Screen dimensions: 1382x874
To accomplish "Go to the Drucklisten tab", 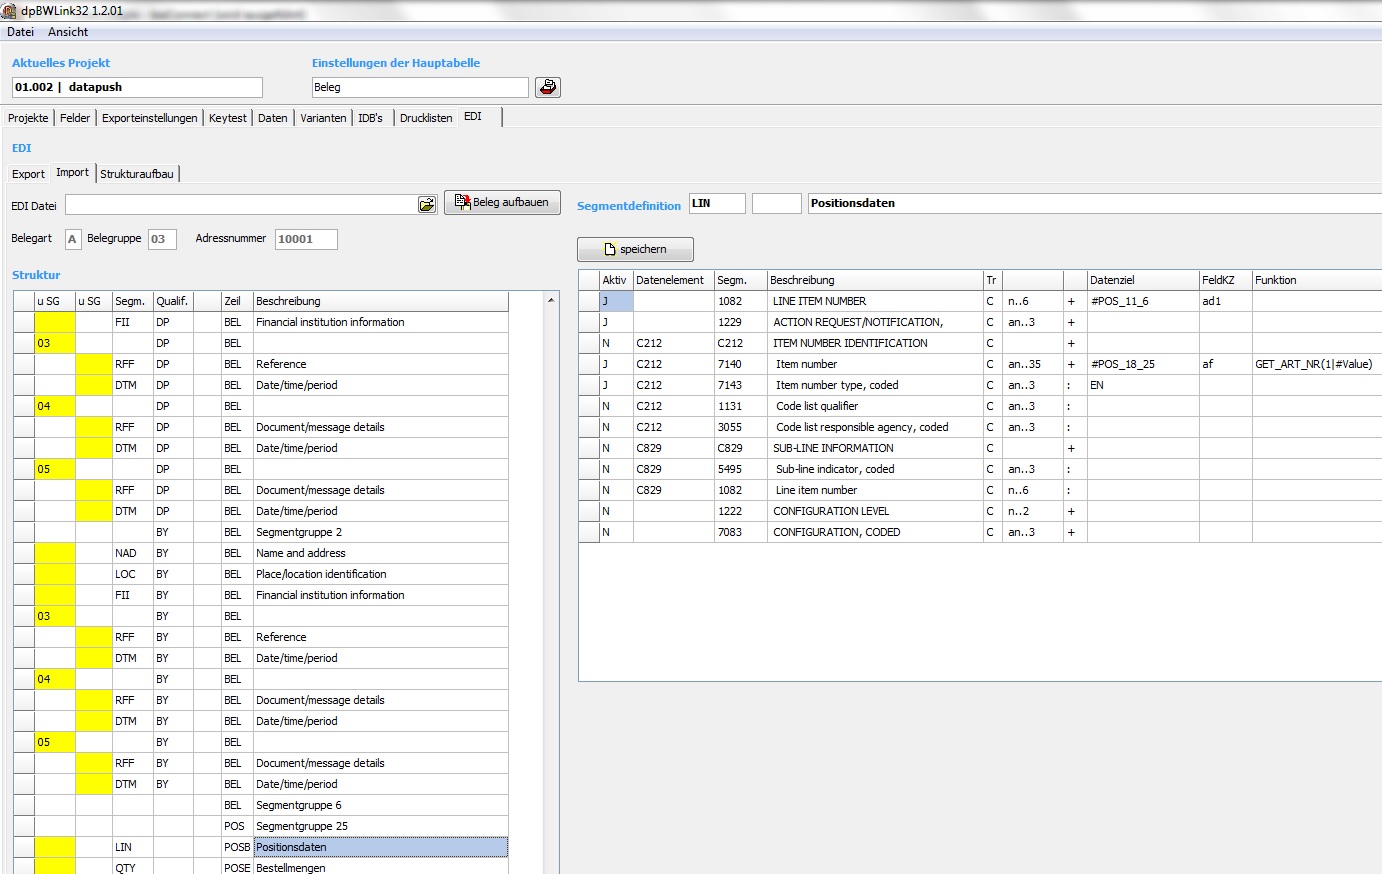I will click(426, 118).
